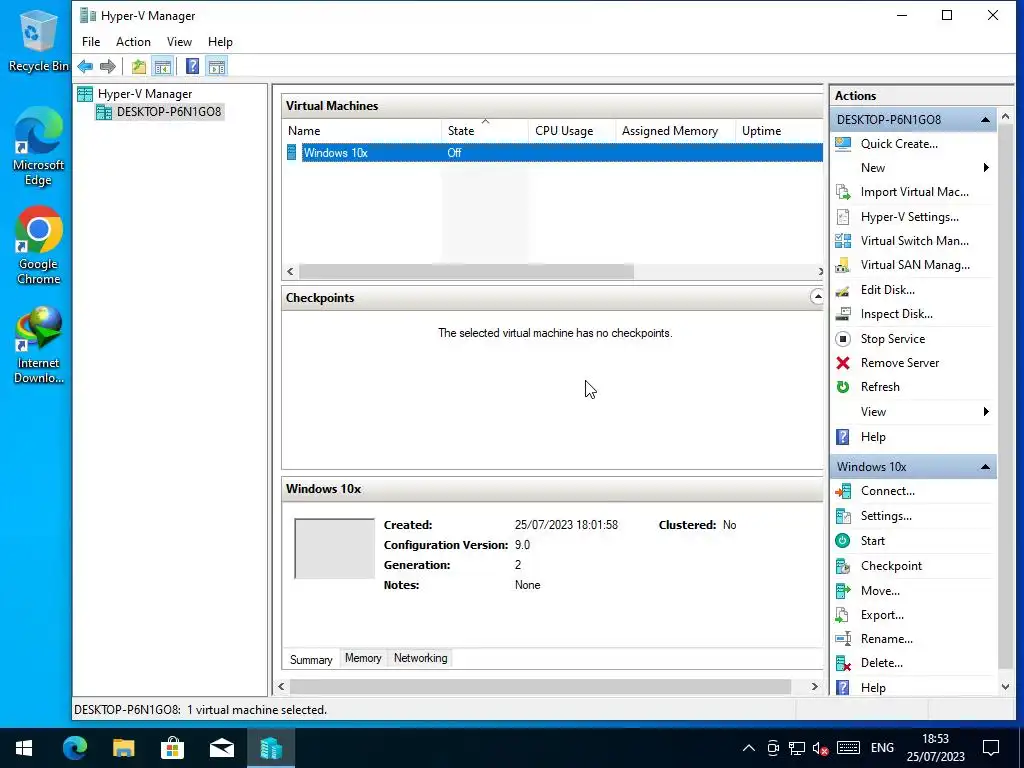Toggle the Show/Hide Console Tree toolbar icon
Screen dimensions: 1024x768
pos(163,66)
